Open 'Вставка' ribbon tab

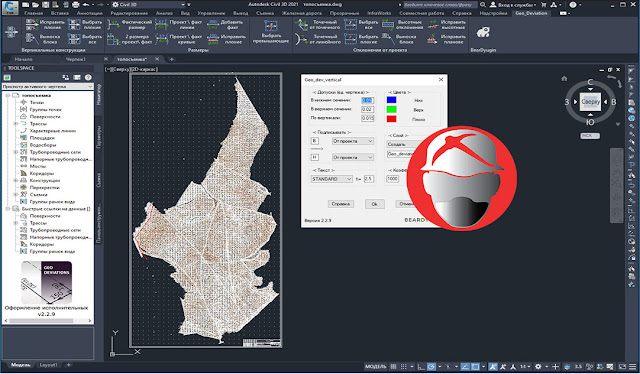[60, 13]
